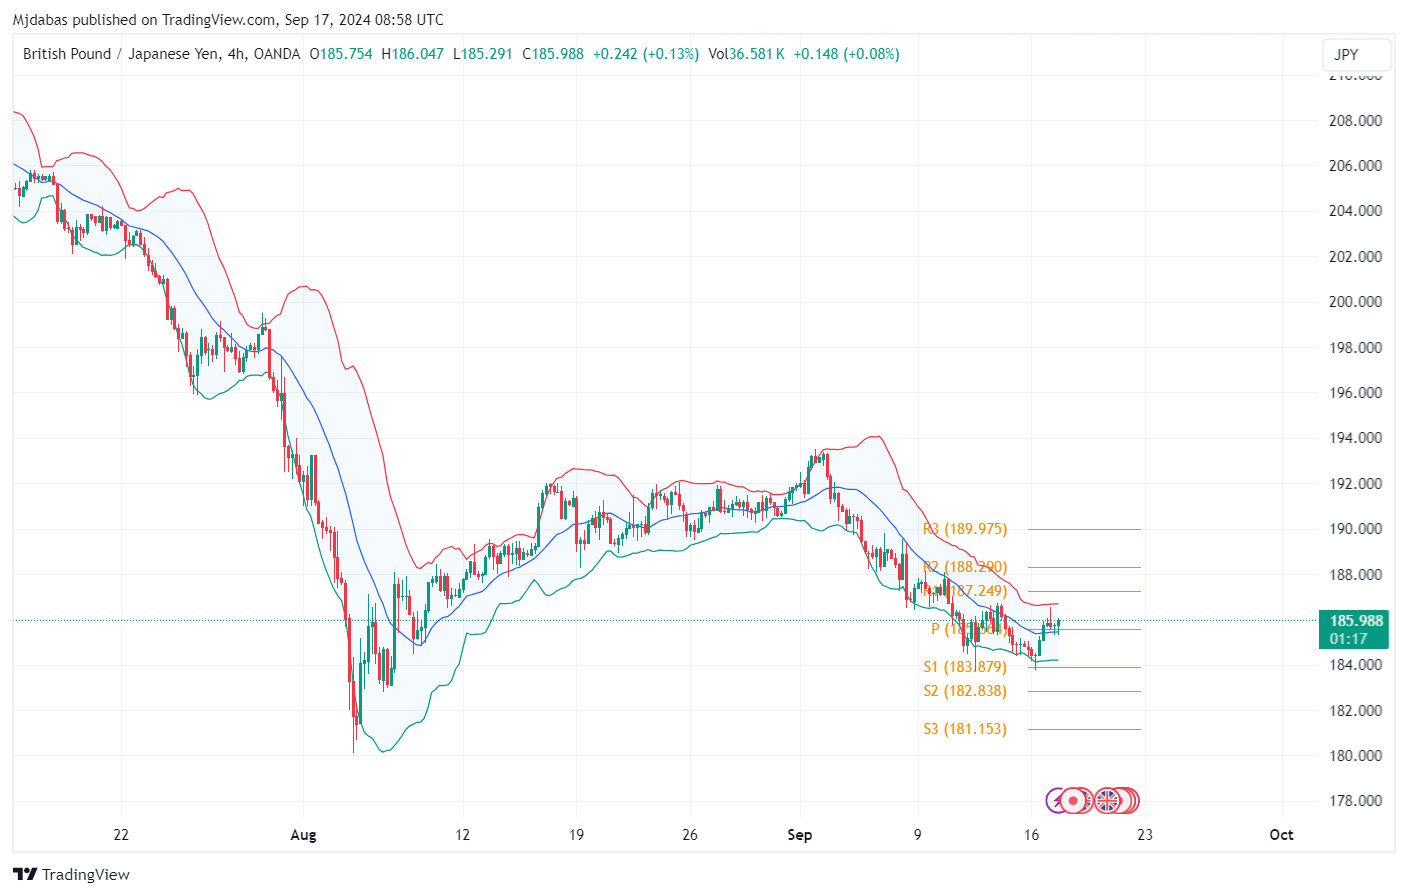Click the 23 date on time axis
The height and width of the screenshot is (896, 1408).
point(1144,835)
